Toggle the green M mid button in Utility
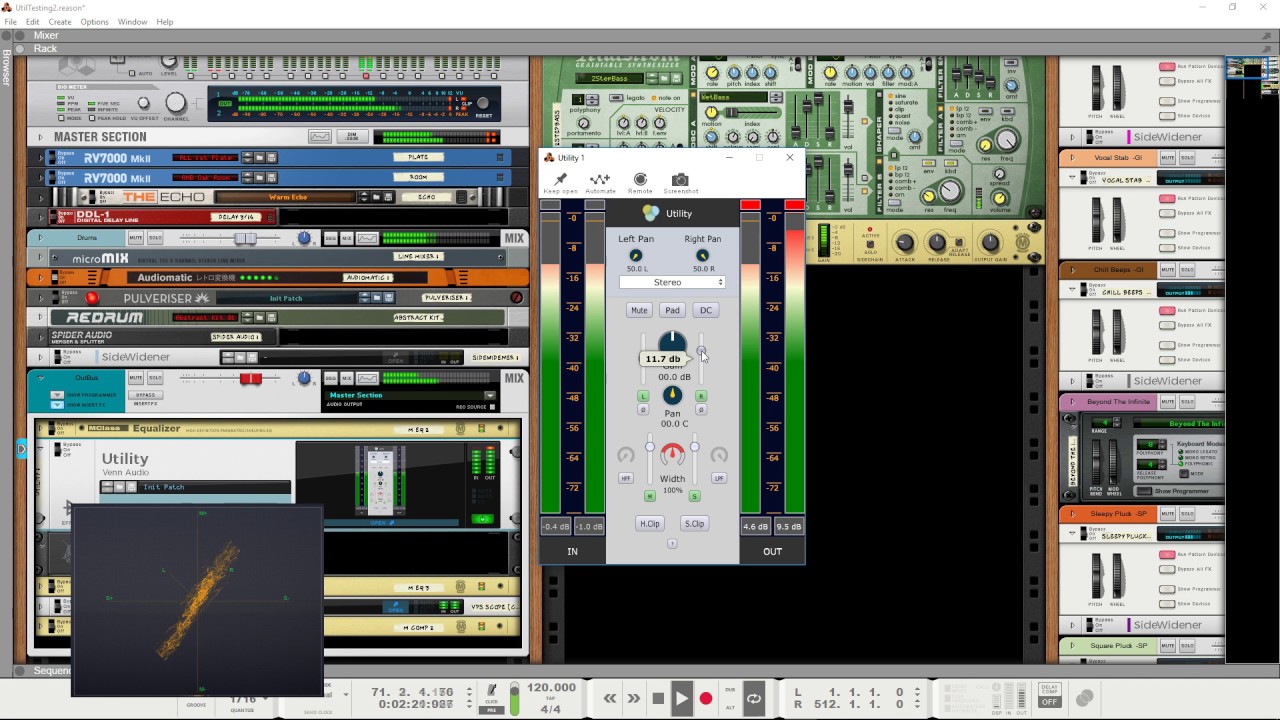The width and height of the screenshot is (1280, 720). tap(650, 496)
